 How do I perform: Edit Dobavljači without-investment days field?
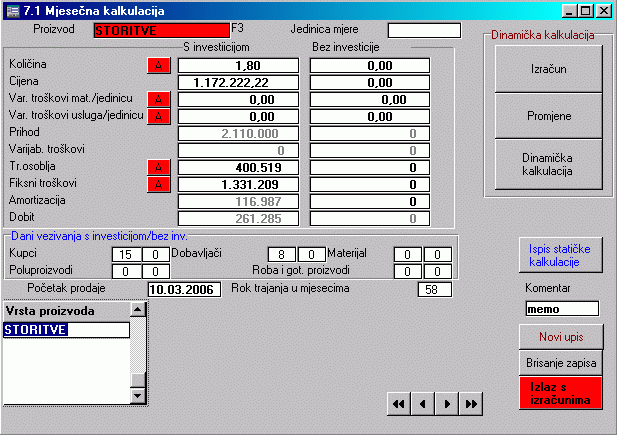pos(312,255)
